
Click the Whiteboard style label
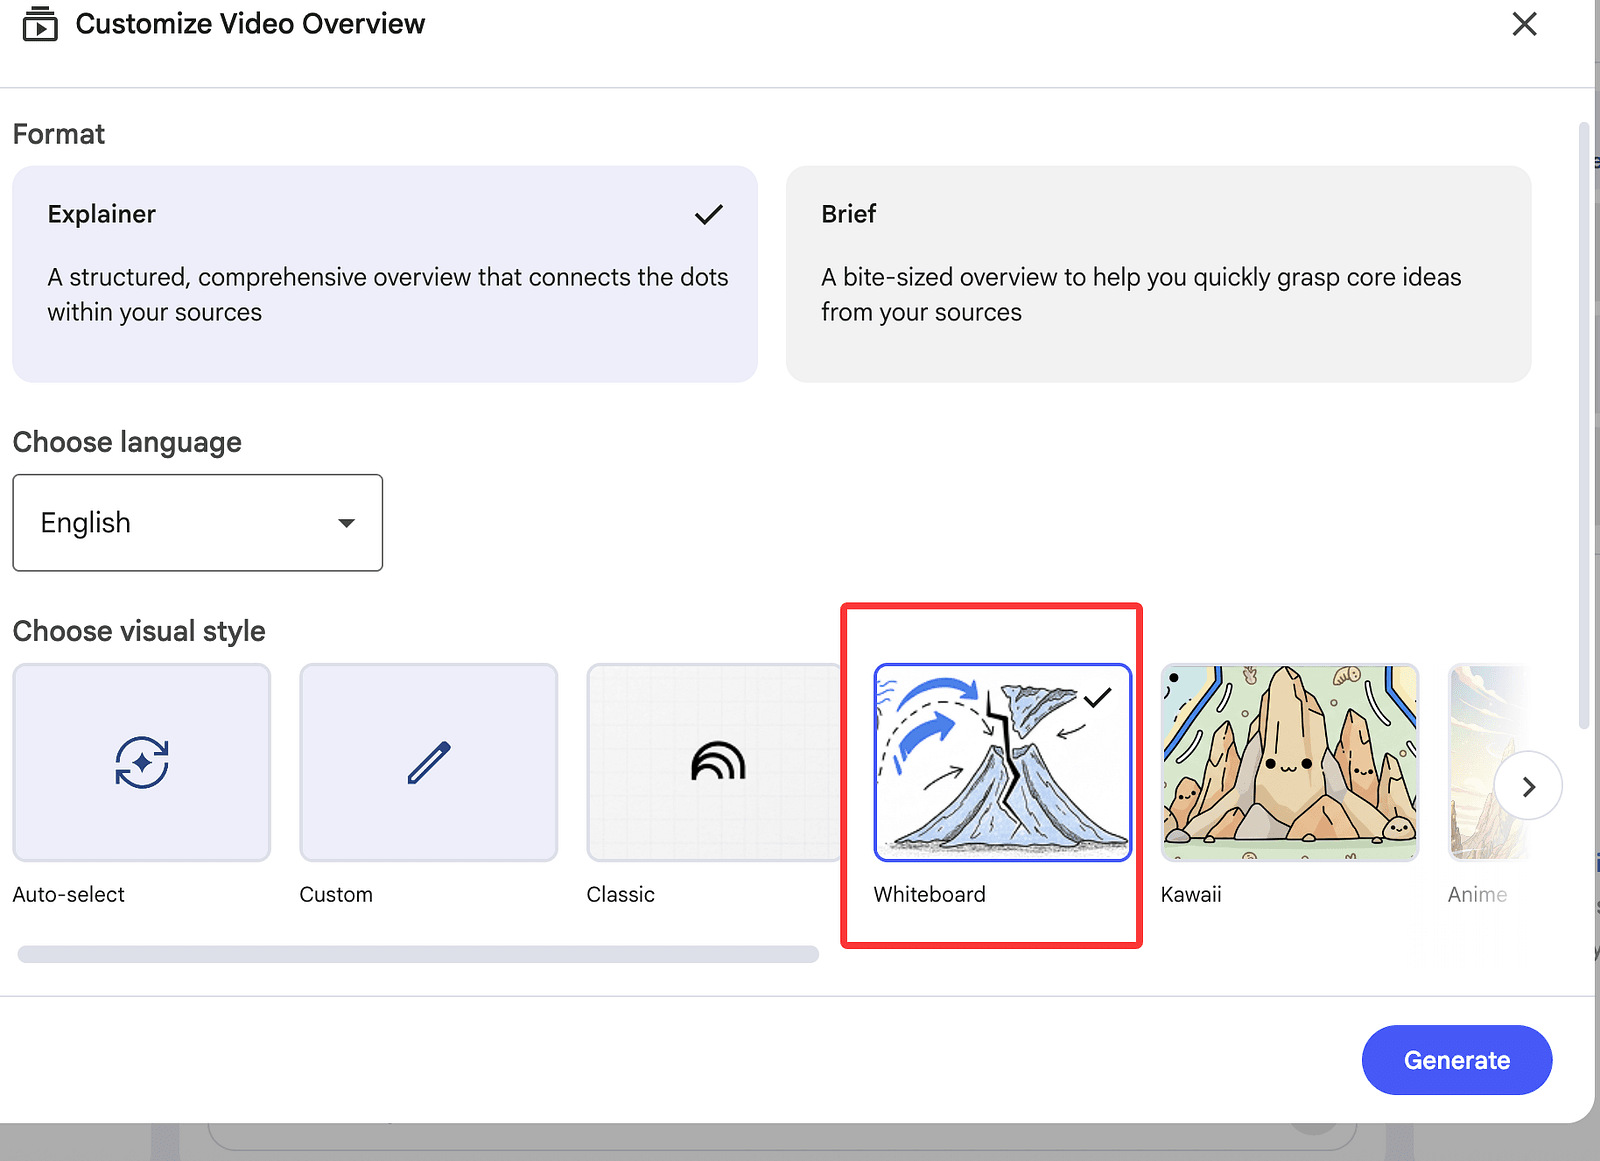[929, 895]
